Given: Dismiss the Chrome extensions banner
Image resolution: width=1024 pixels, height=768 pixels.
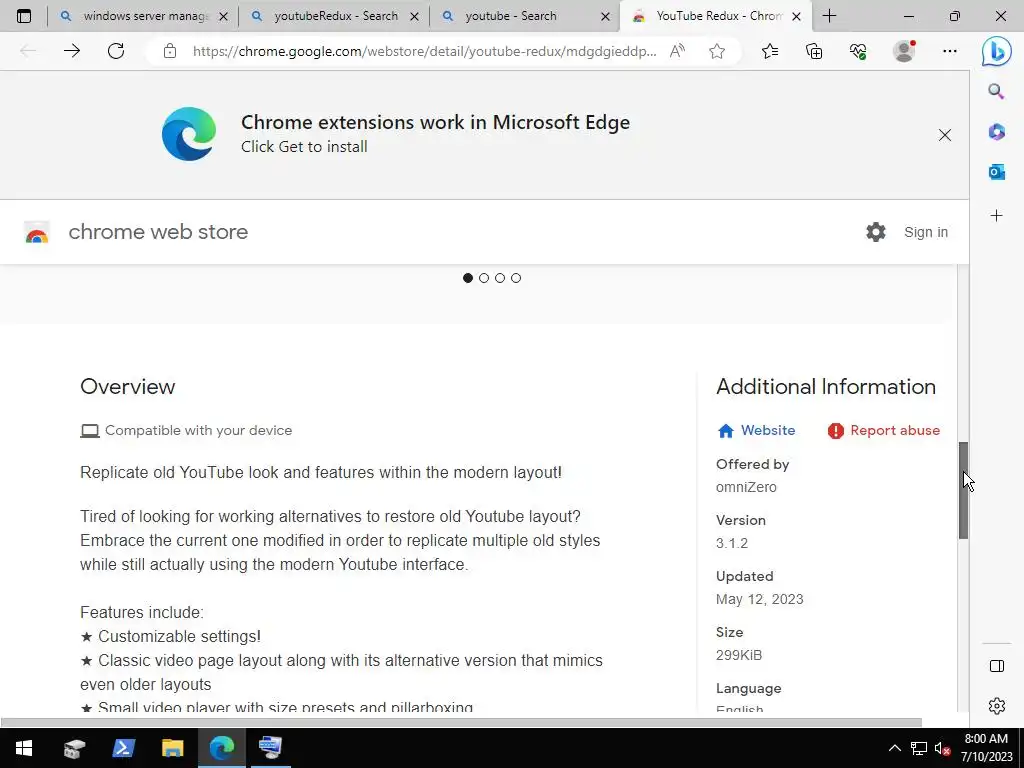Looking at the screenshot, I should point(944,135).
